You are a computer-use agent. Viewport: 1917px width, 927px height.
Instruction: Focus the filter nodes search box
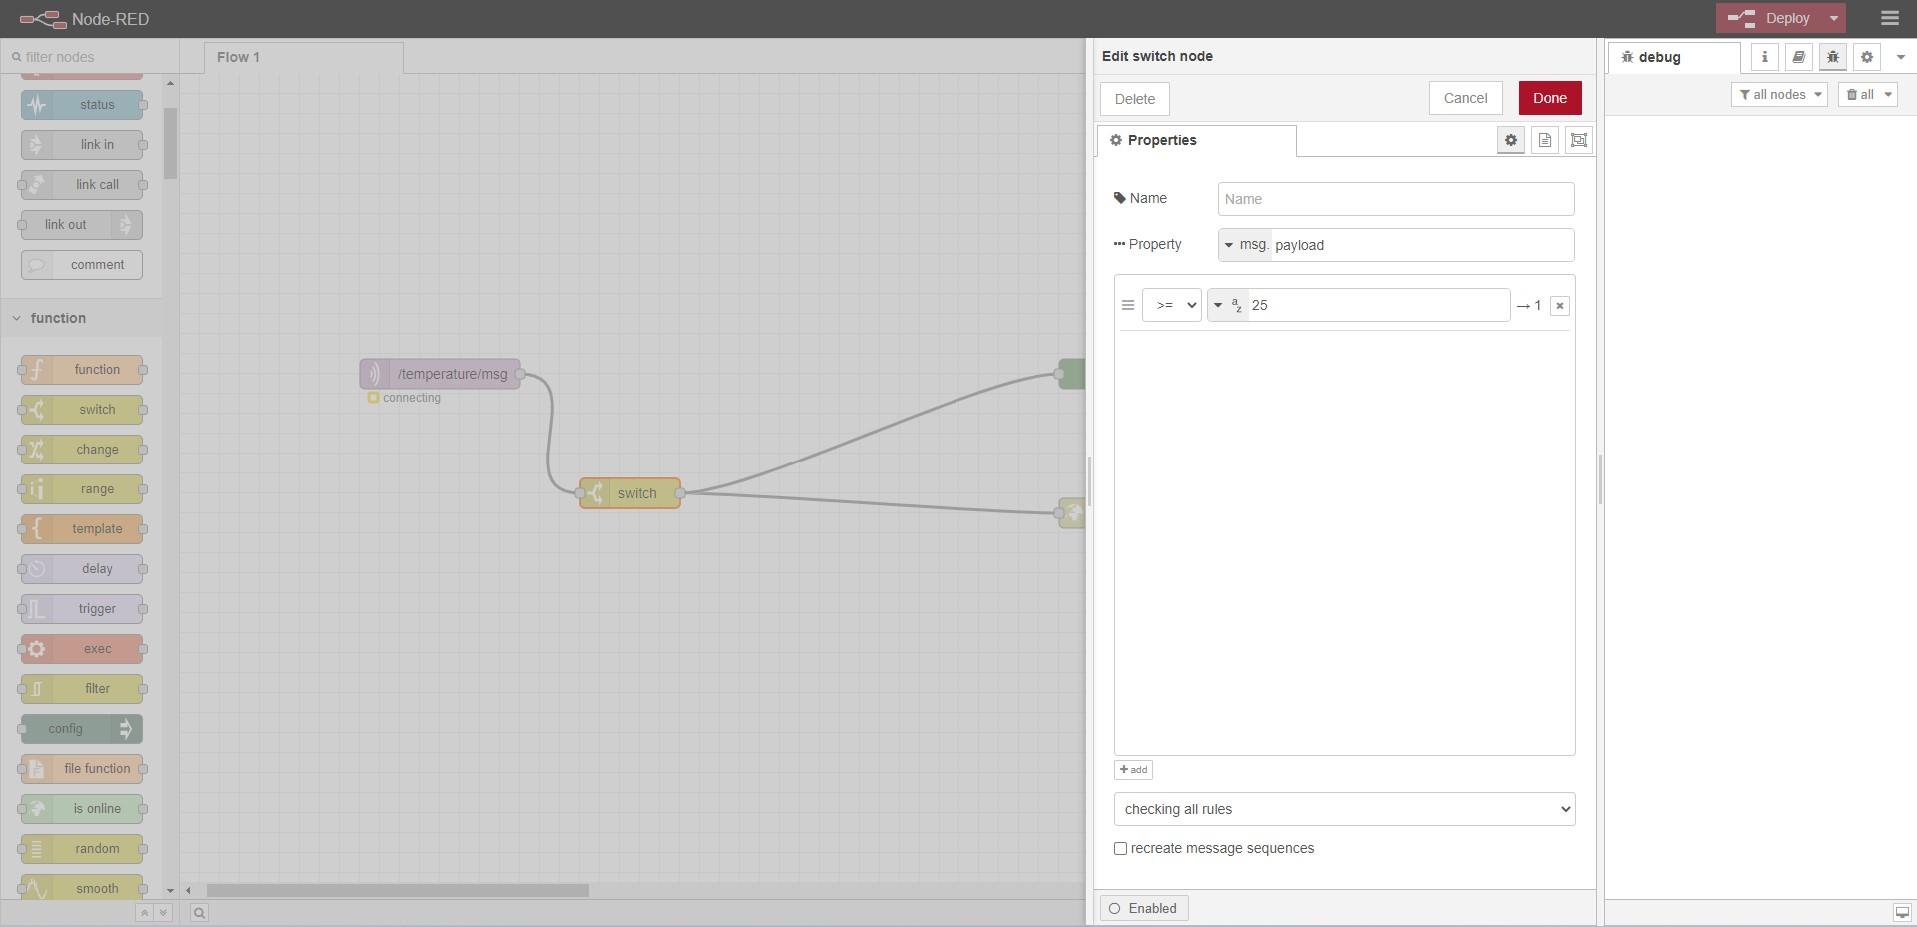pyautogui.click(x=90, y=57)
